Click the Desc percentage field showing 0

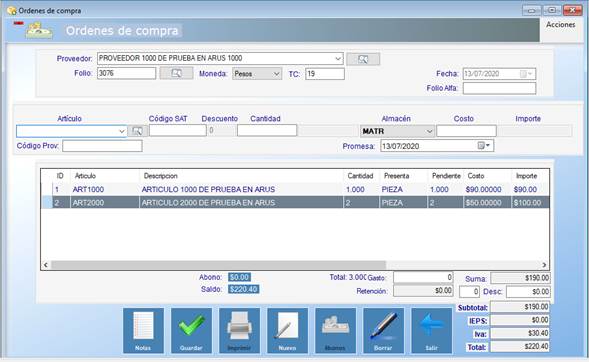coord(469,291)
